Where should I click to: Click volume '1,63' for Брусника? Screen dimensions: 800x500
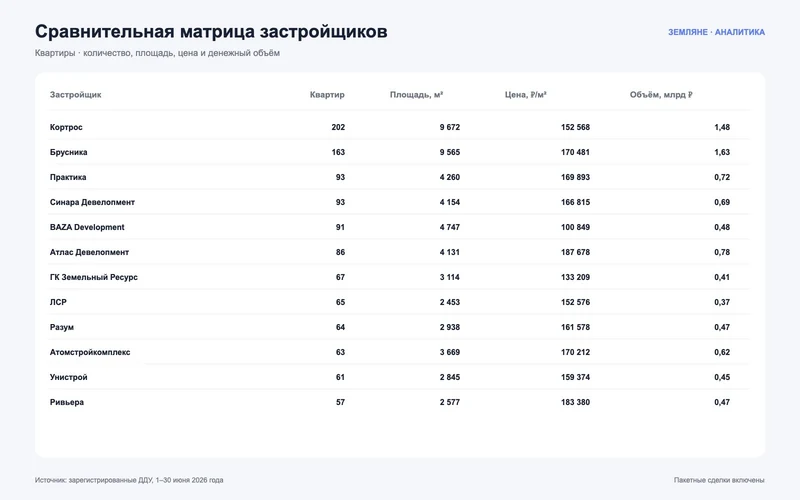tap(722, 152)
